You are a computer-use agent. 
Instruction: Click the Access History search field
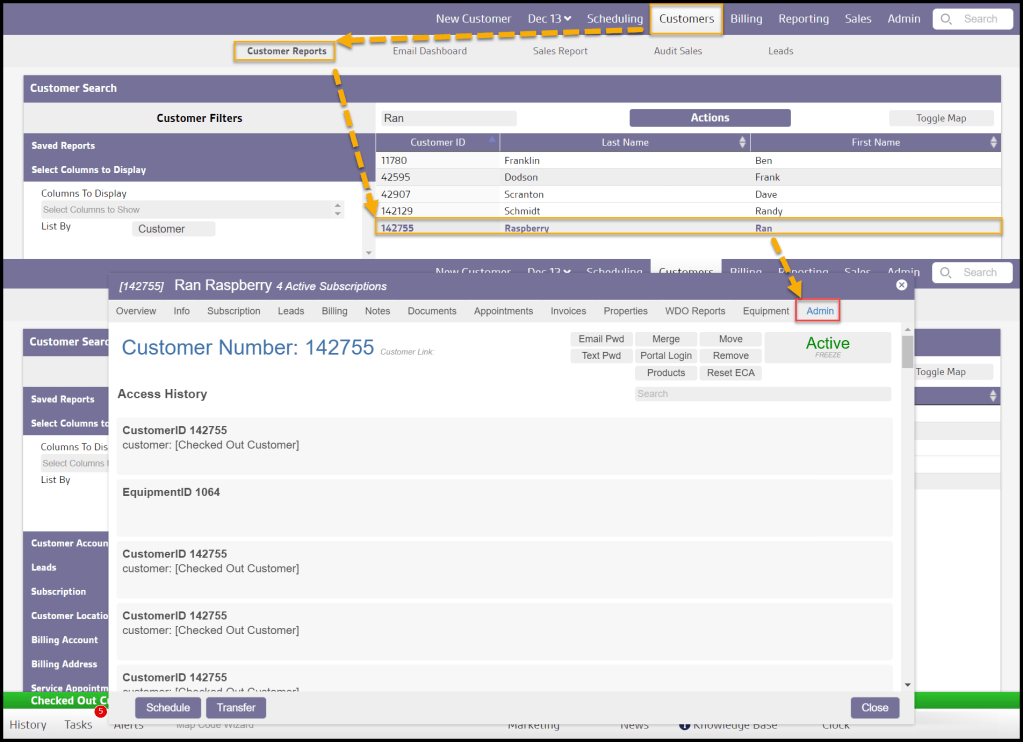pos(762,394)
